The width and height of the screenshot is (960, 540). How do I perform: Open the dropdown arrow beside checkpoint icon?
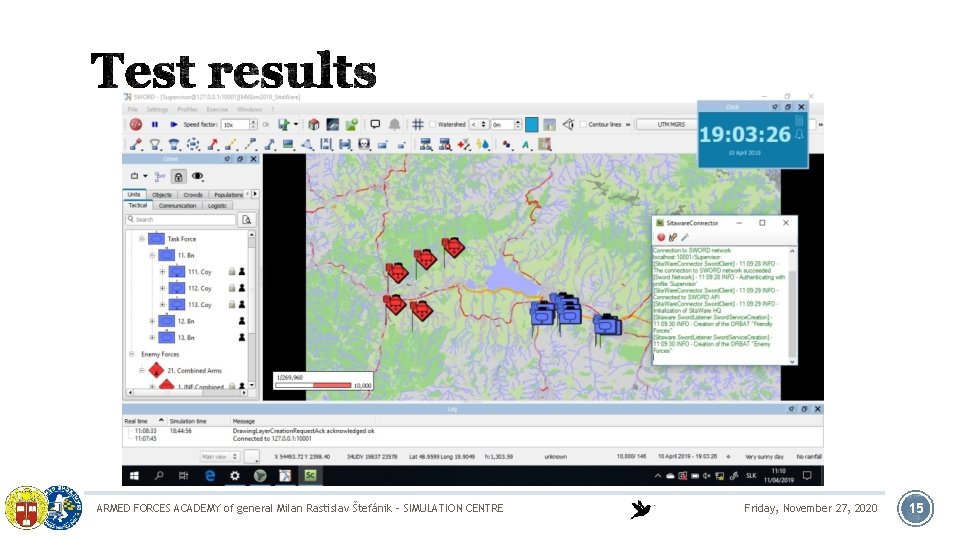tap(296, 124)
